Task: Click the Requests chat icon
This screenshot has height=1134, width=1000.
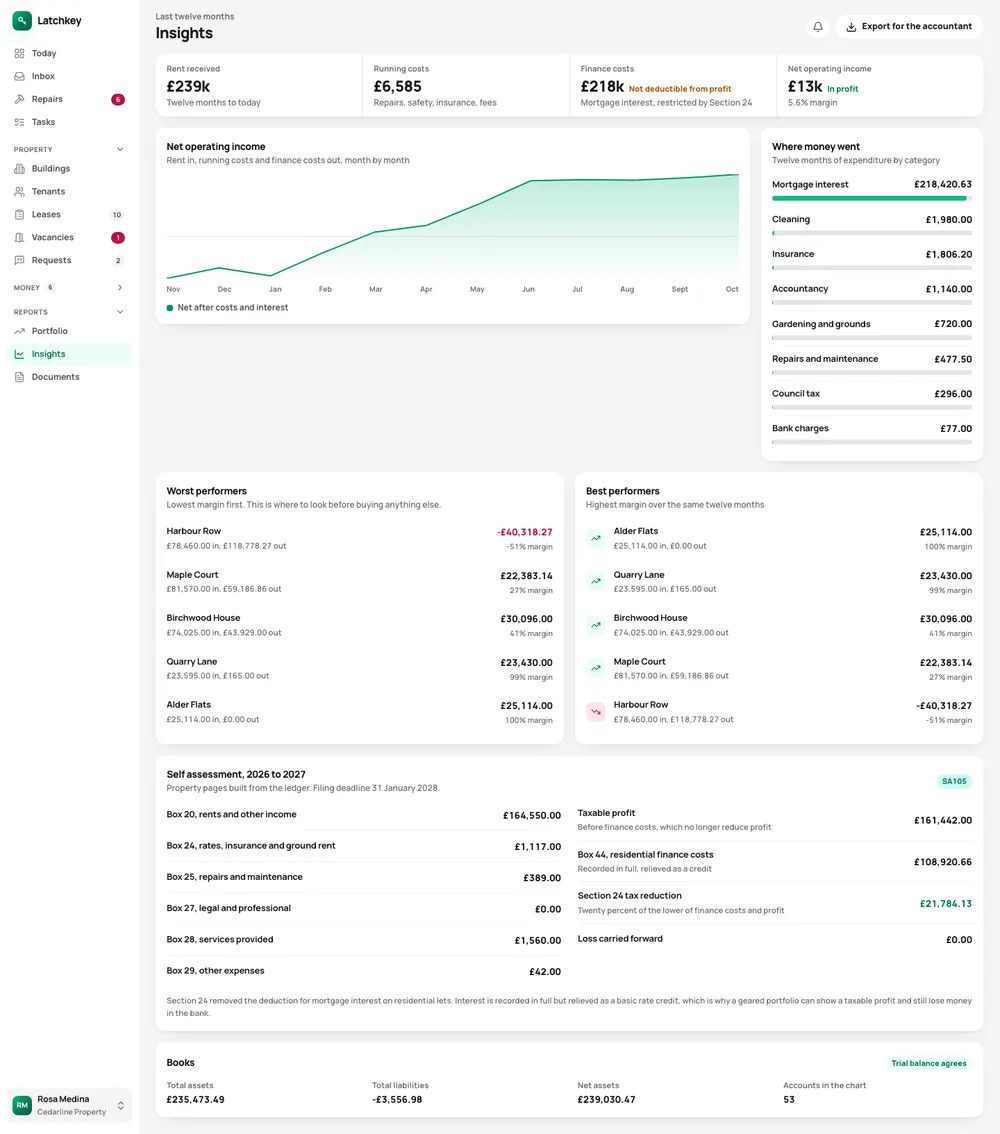Action: 20,260
